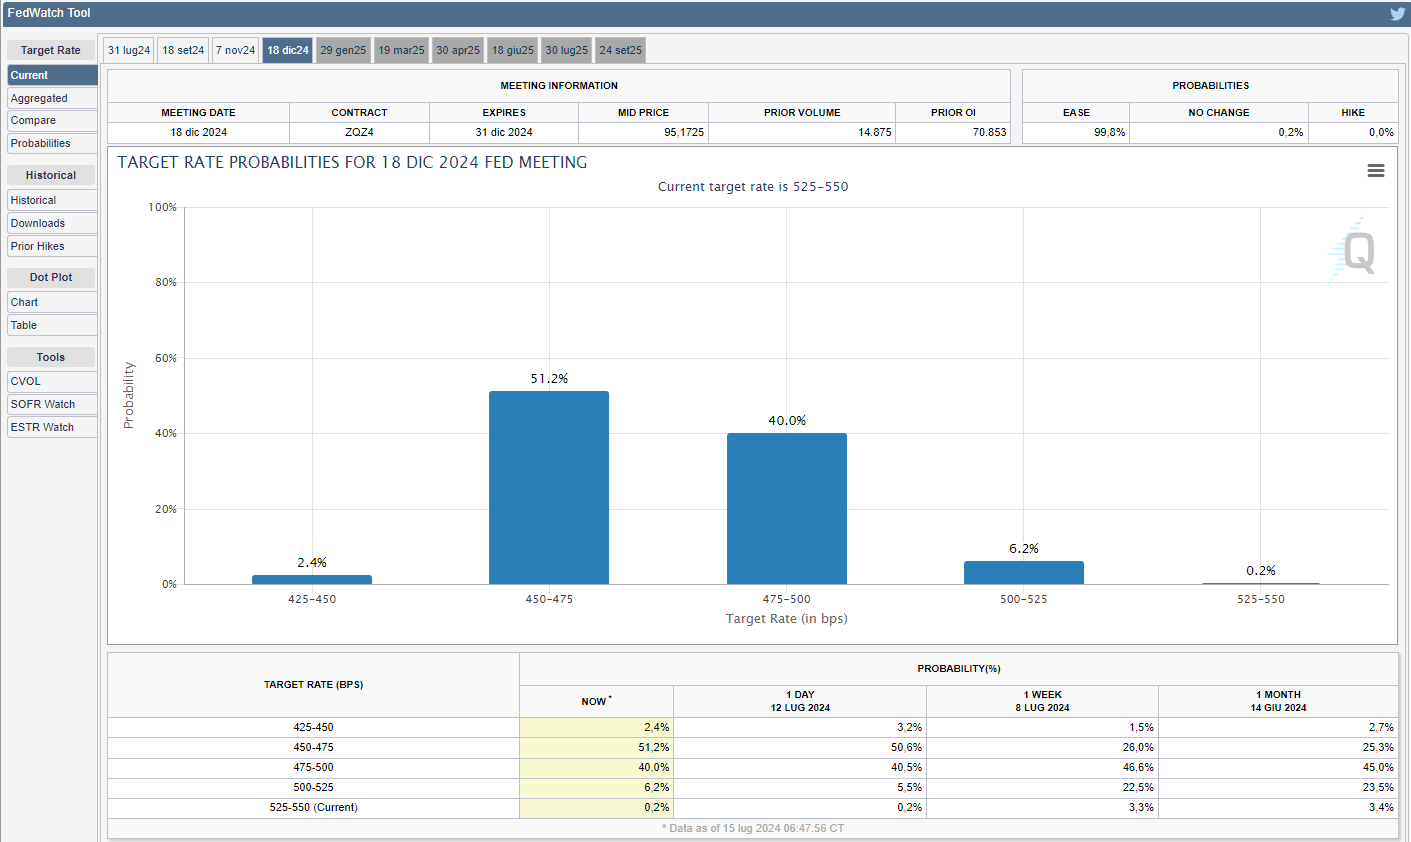
Task: Click the 425-450 chart bar
Action: (312, 580)
